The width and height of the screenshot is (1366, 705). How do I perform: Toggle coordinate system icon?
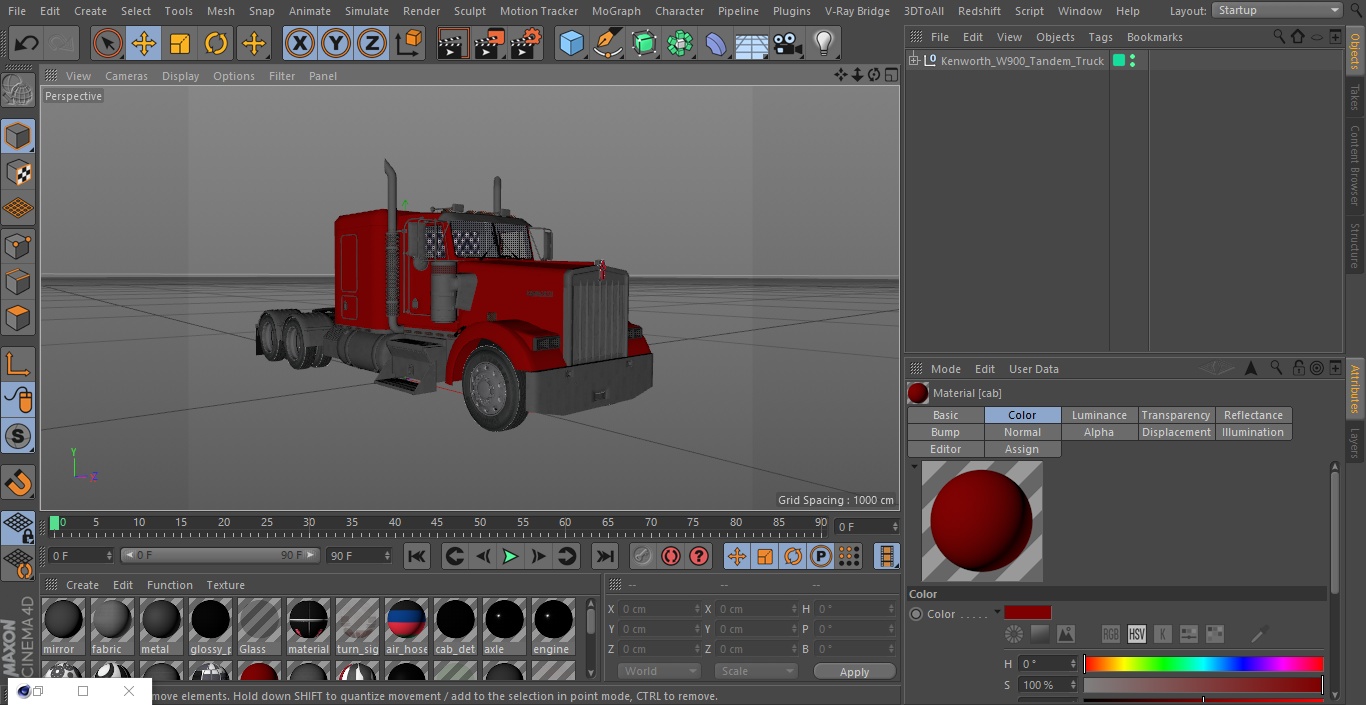click(x=409, y=43)
